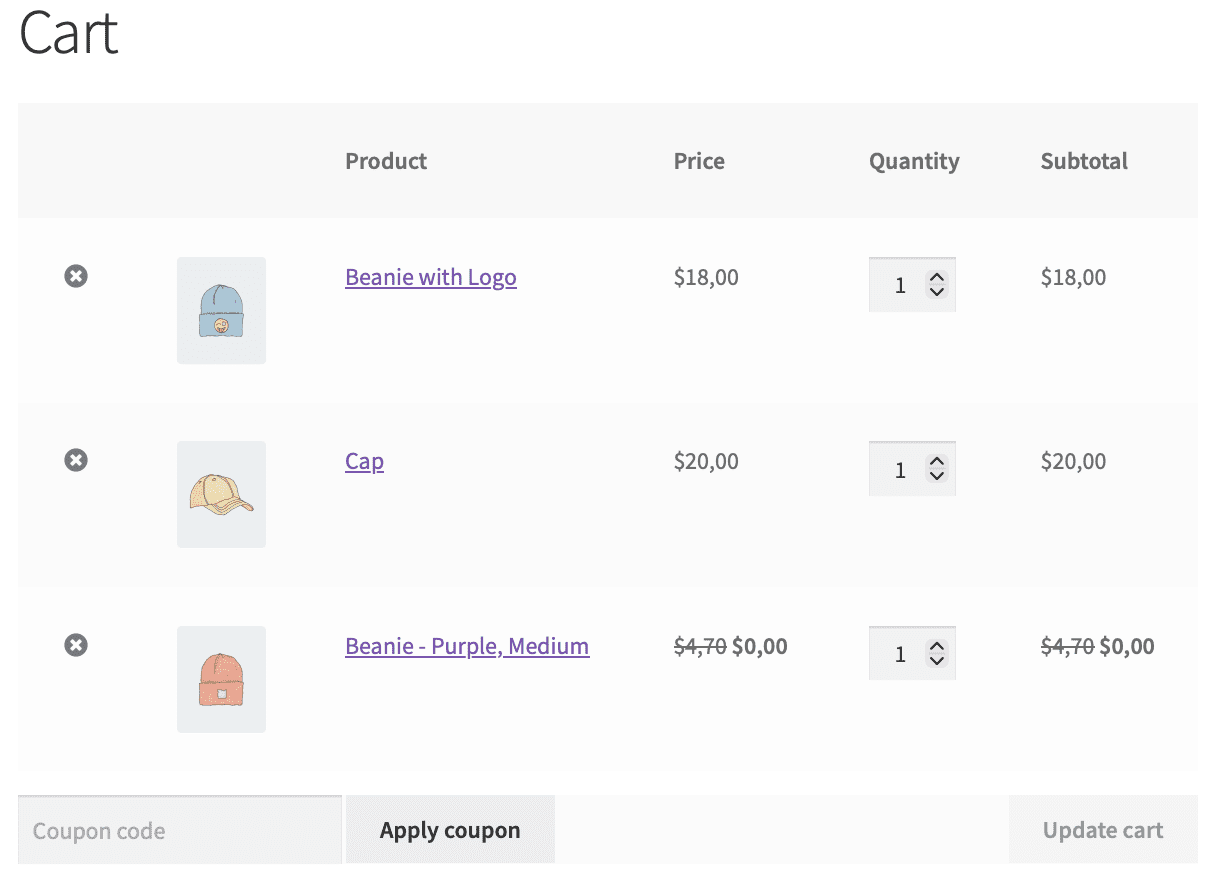Screen dimensions: 1222x878
Task: Click the Cap quantity number field
Action: coord(897,469)
